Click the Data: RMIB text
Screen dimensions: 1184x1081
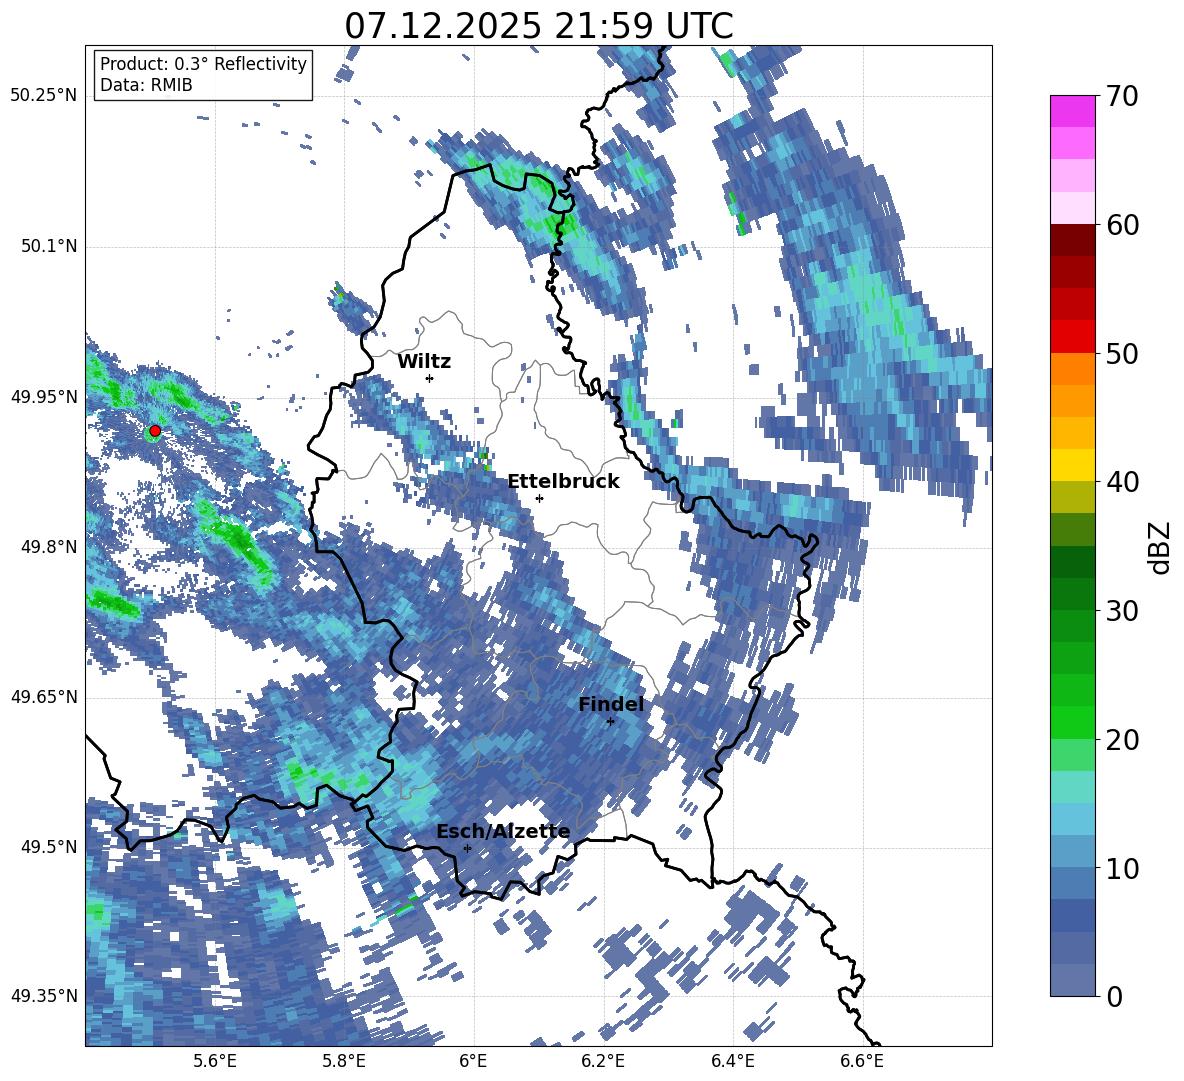[x=146, y=85]
